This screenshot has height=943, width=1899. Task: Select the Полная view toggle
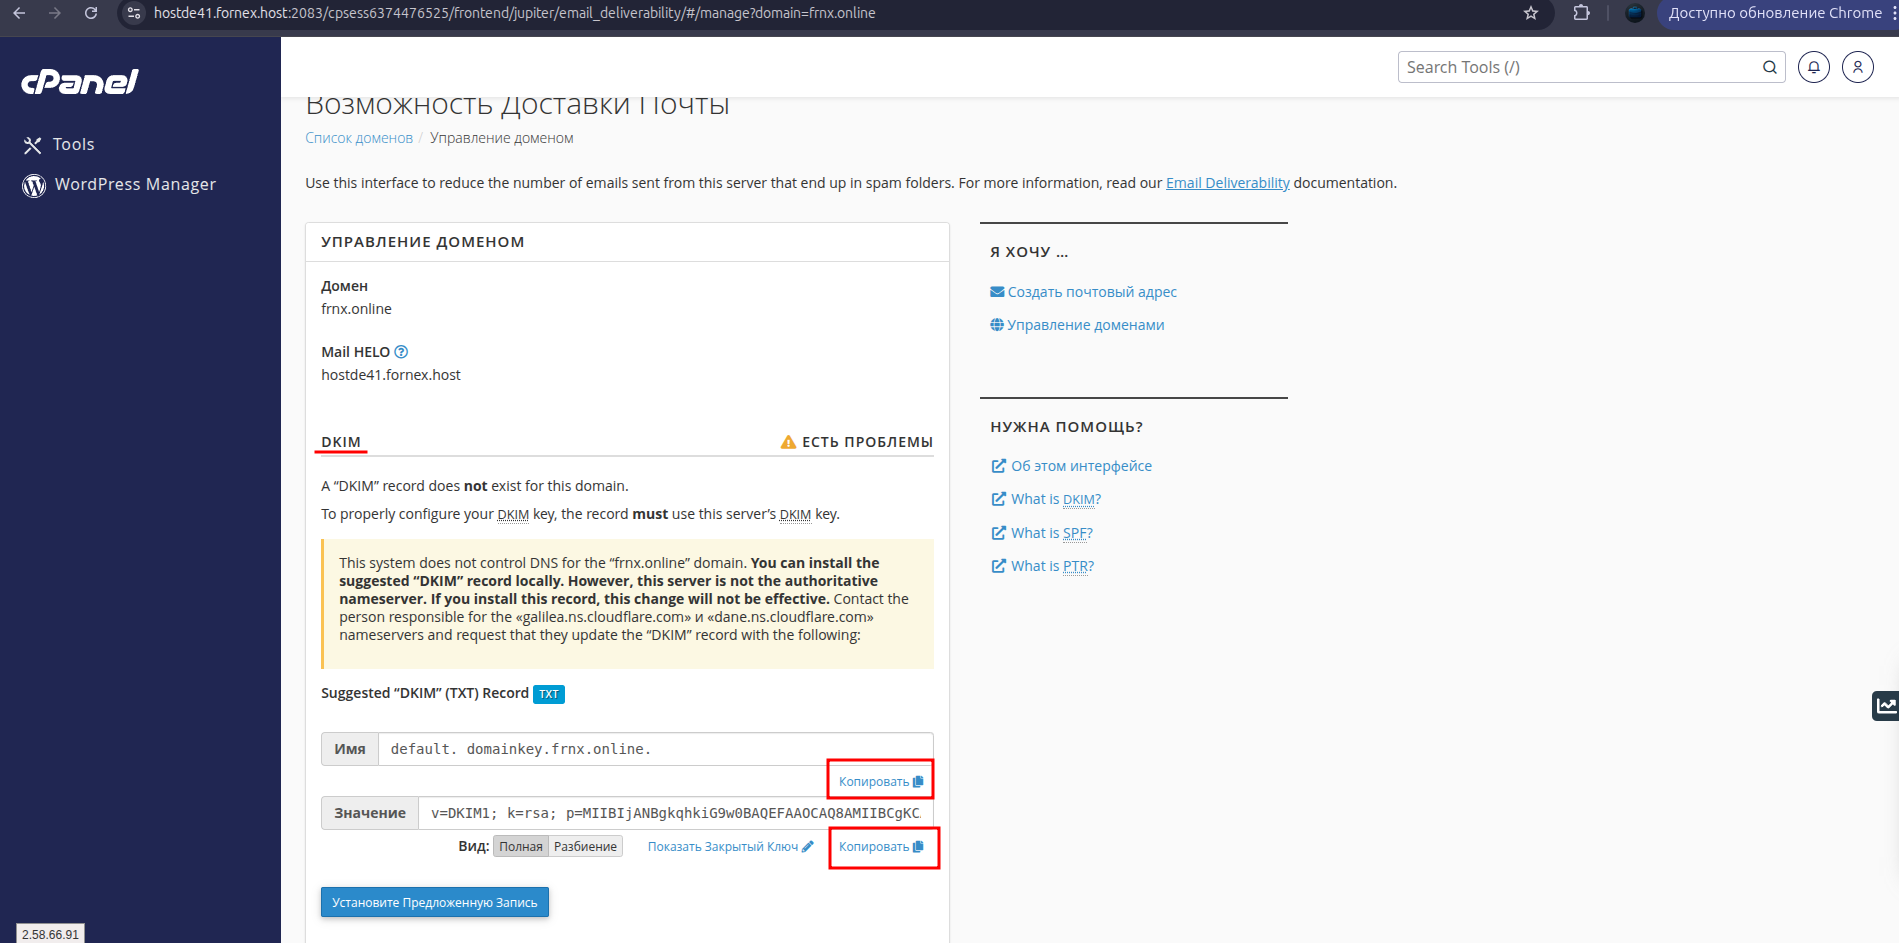point(520,847)
